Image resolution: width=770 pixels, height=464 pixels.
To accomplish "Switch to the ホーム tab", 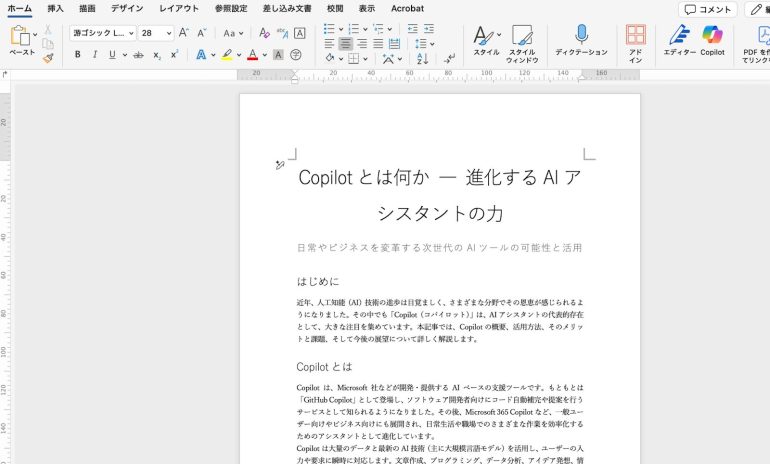I will [20, 8].
